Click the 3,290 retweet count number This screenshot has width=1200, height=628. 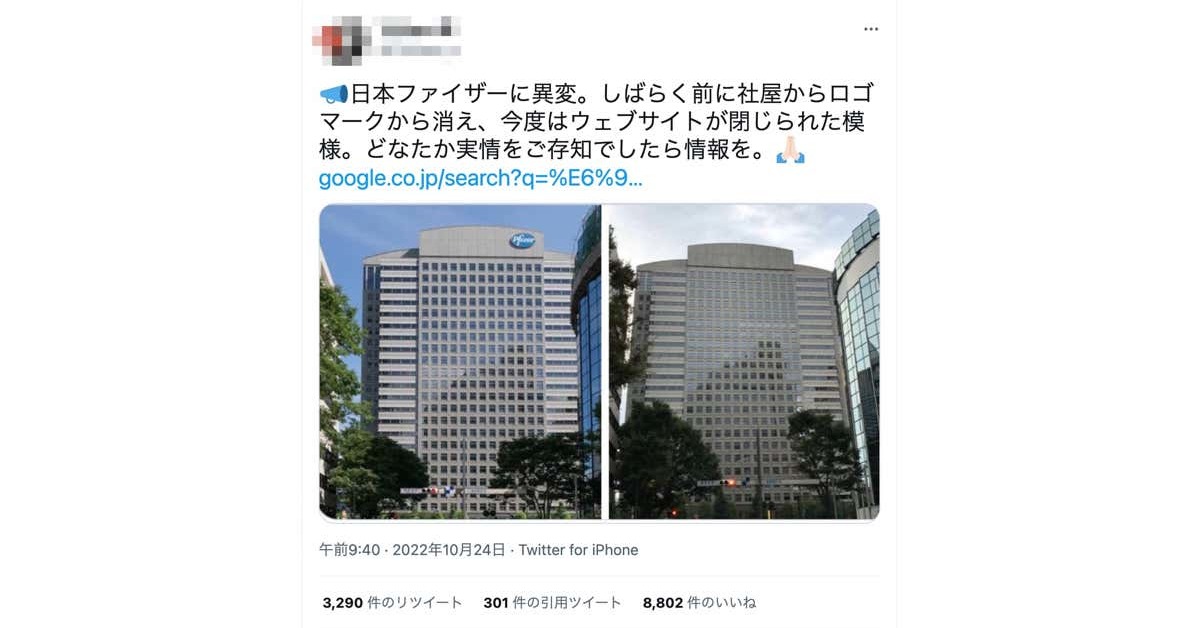(343, 603)
